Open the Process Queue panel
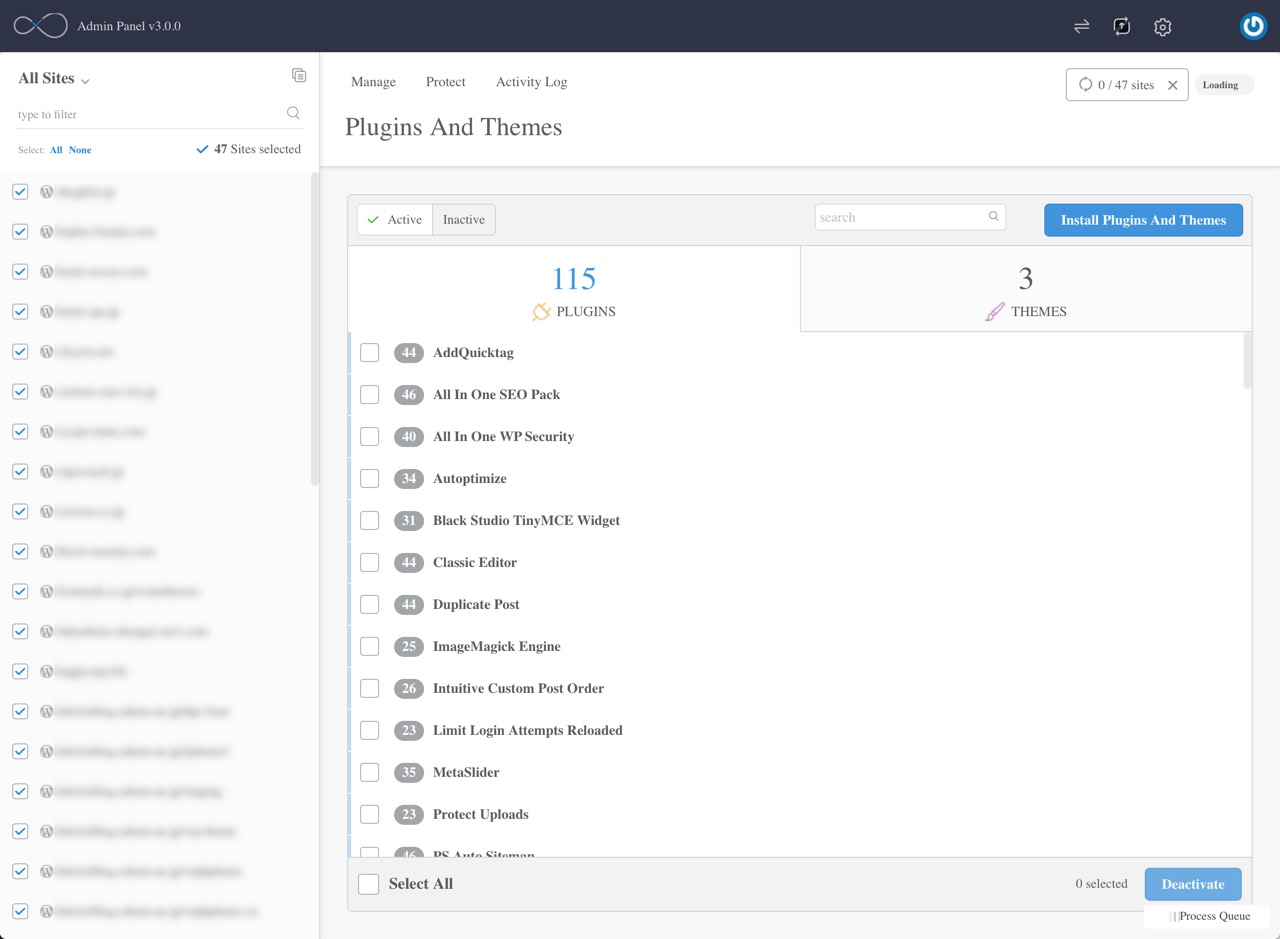Viewport: 1280px width, 939px height. point(1207,916)
